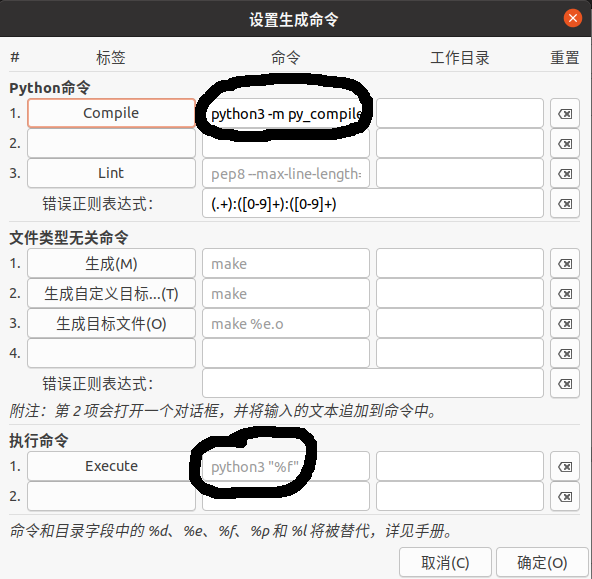Viewport: 592px width, 579px height.
Task: Click the 命令 column header
Action: (286, 58)
